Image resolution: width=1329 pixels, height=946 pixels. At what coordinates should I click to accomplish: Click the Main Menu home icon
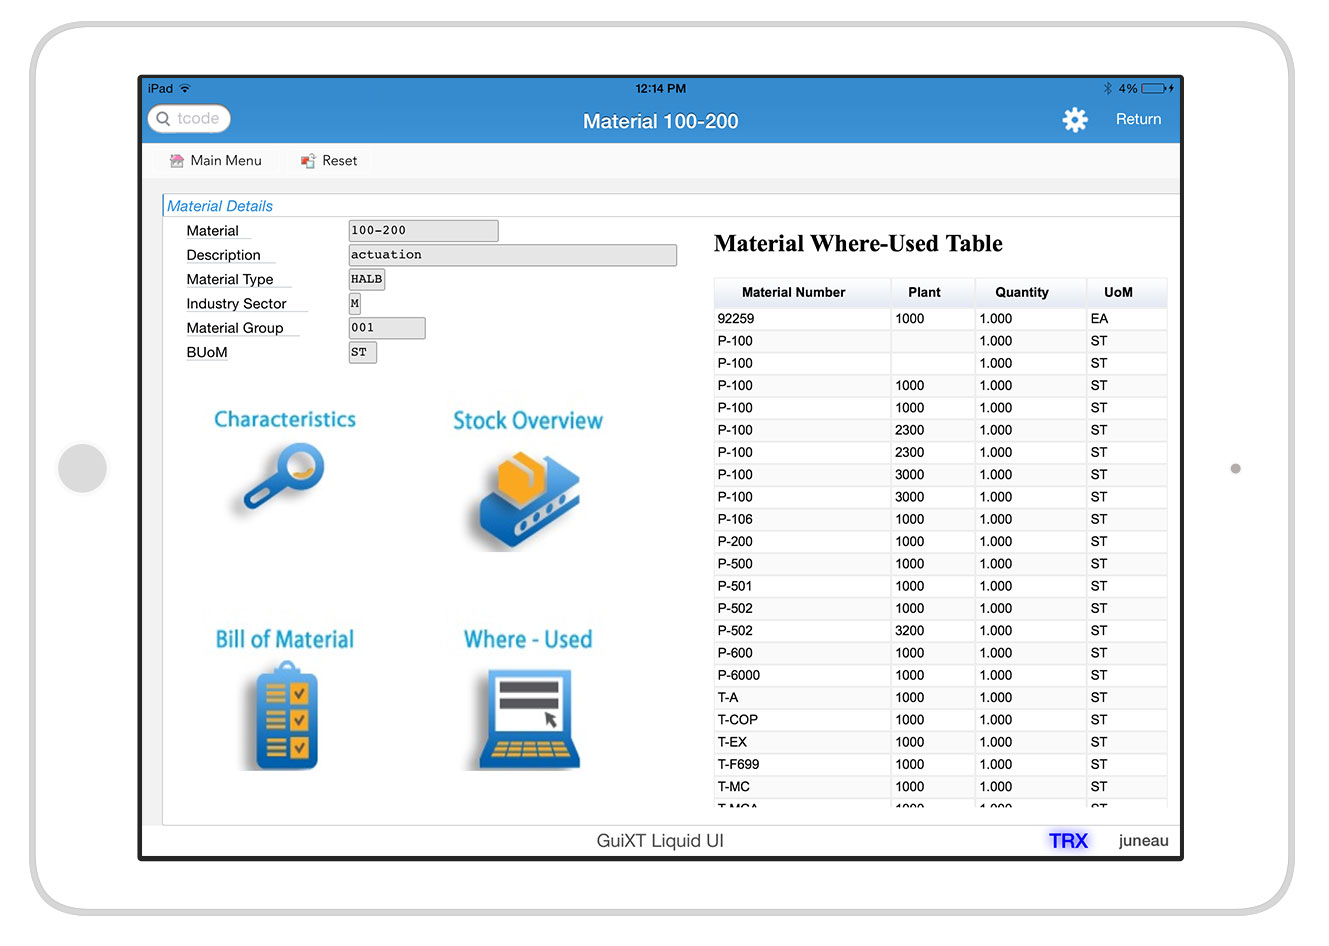(177, 161)
